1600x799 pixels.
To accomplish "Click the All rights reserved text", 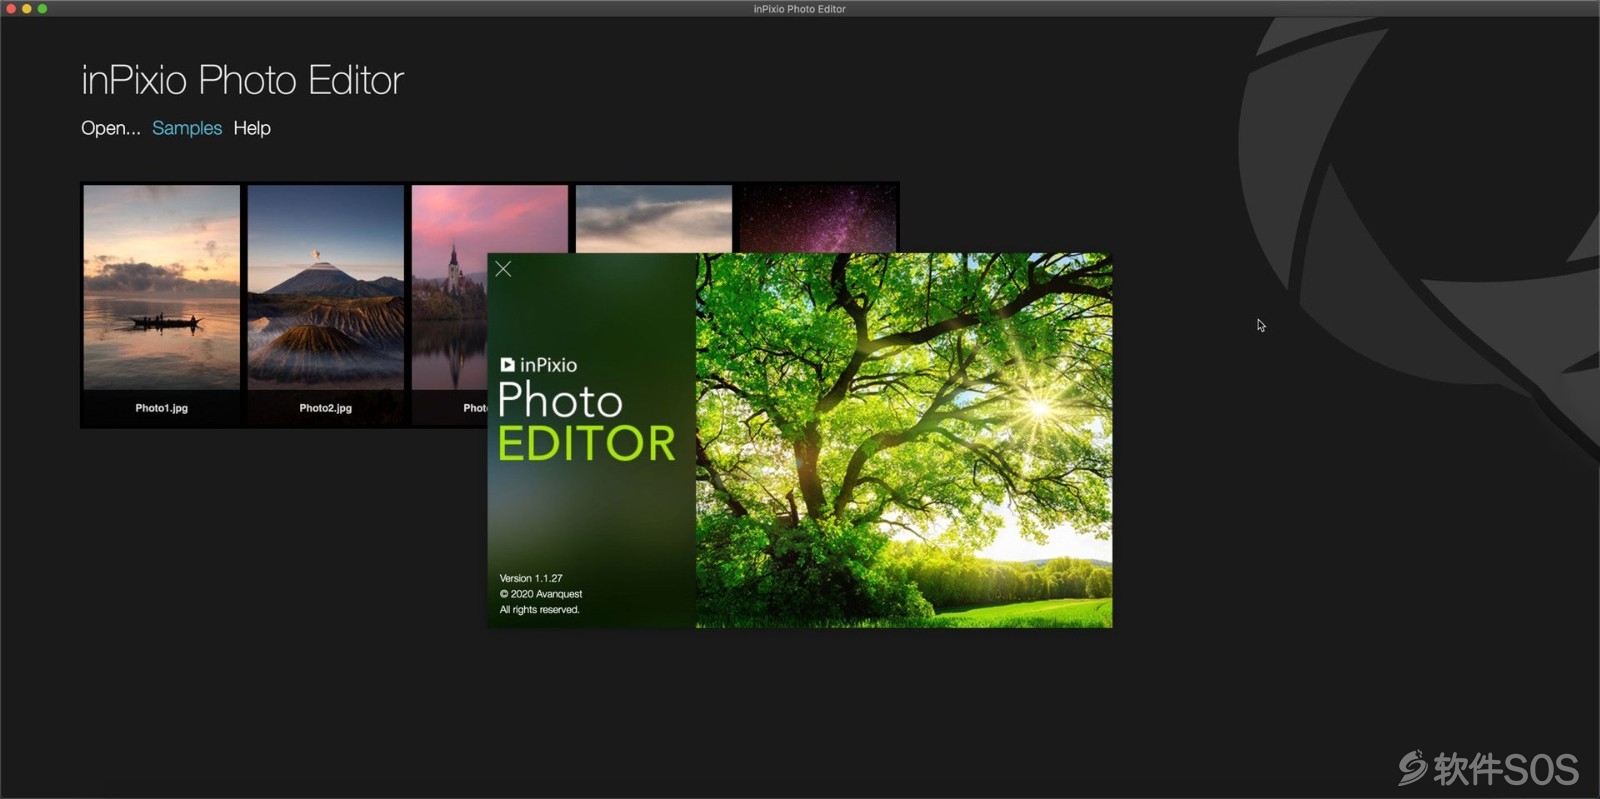I will 540,610.
